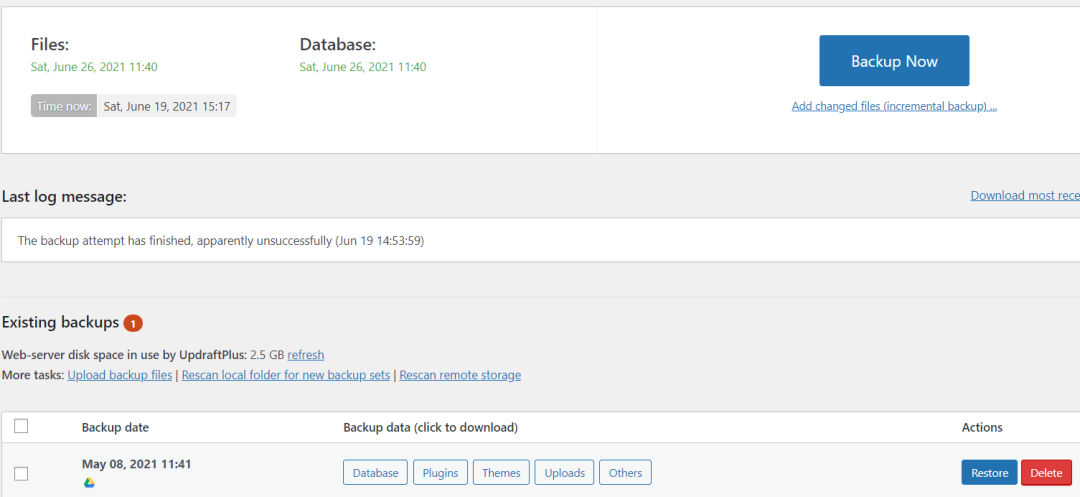Click the Backup Now button
This screenshot has width=1080, height=497.
coord(894,61)
